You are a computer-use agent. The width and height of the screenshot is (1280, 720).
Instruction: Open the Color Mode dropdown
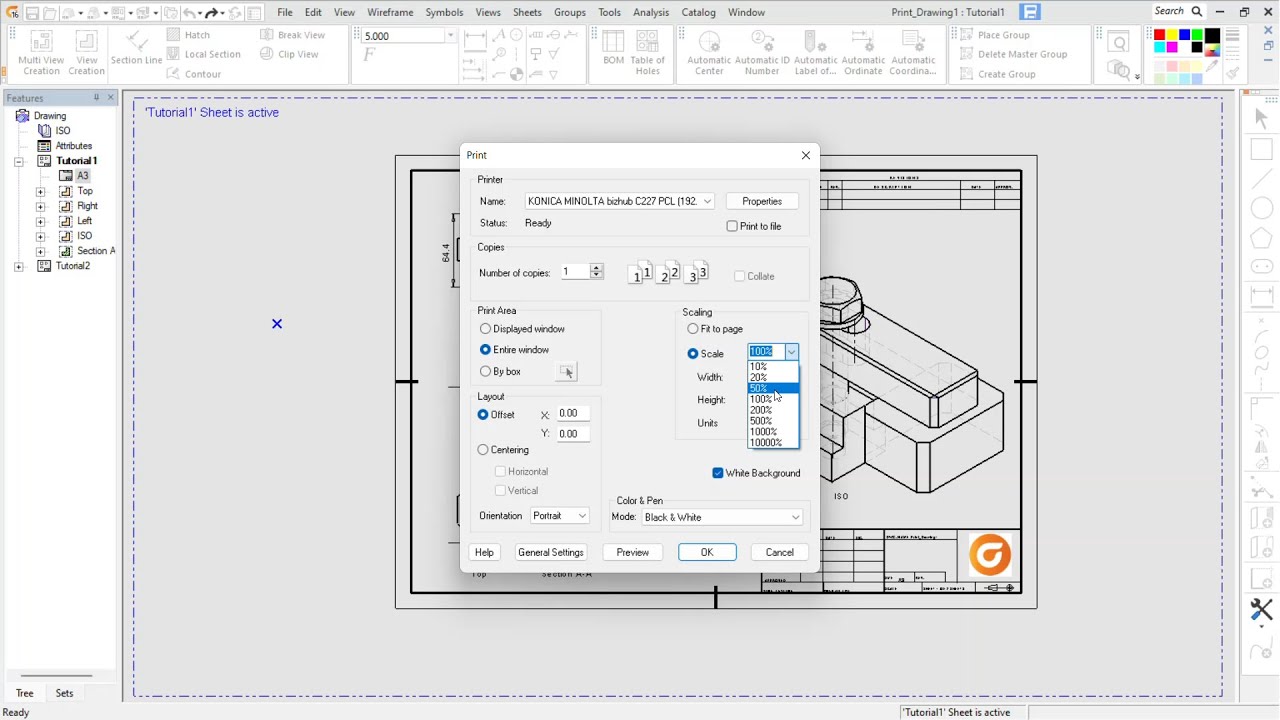(x=722, y=518)
